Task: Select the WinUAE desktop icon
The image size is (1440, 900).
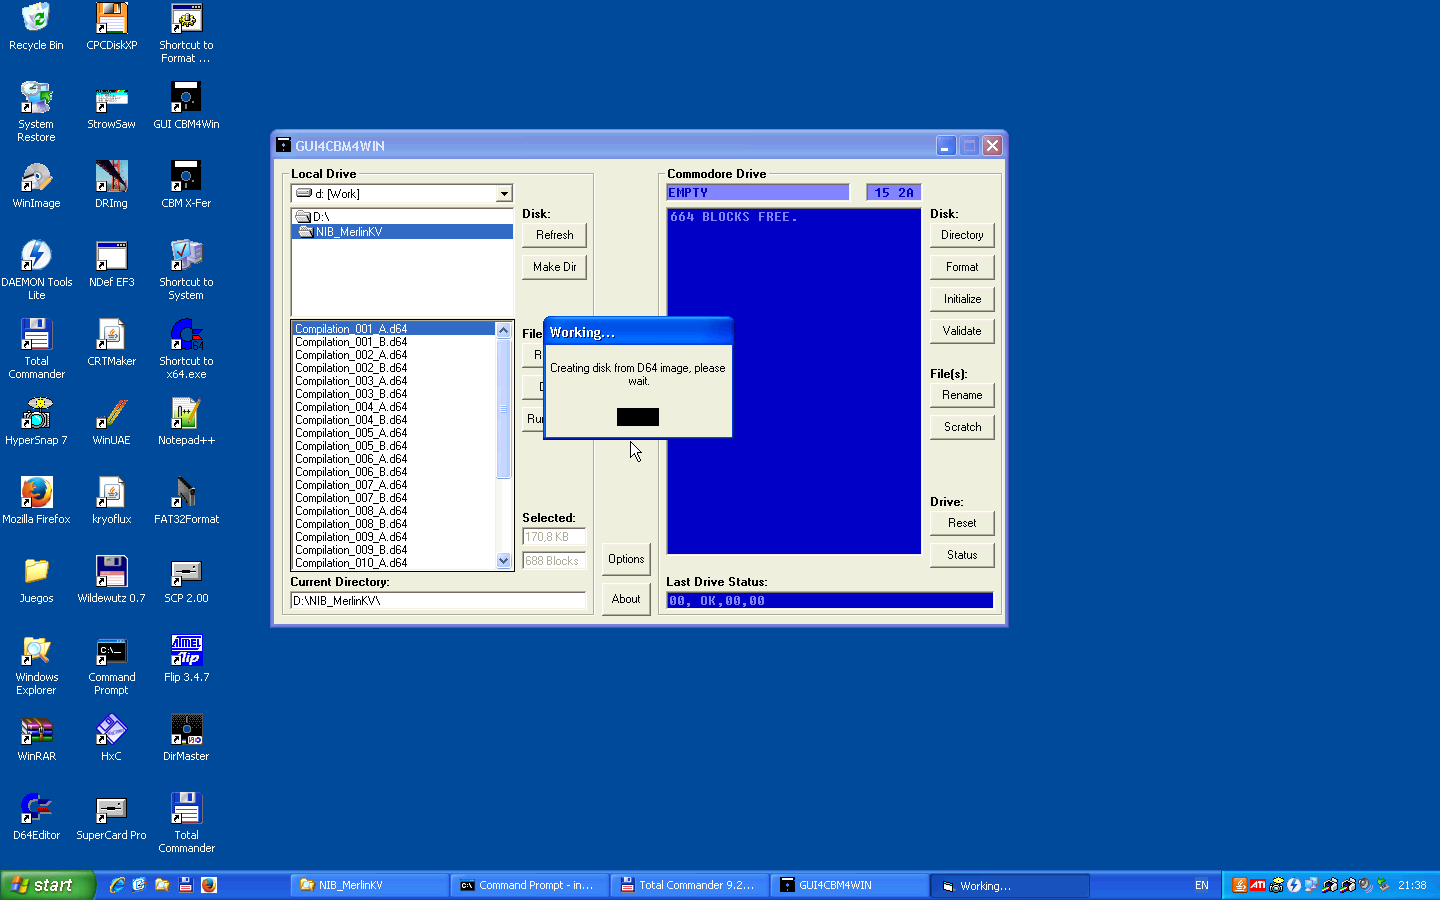Action: coord(111,422)
